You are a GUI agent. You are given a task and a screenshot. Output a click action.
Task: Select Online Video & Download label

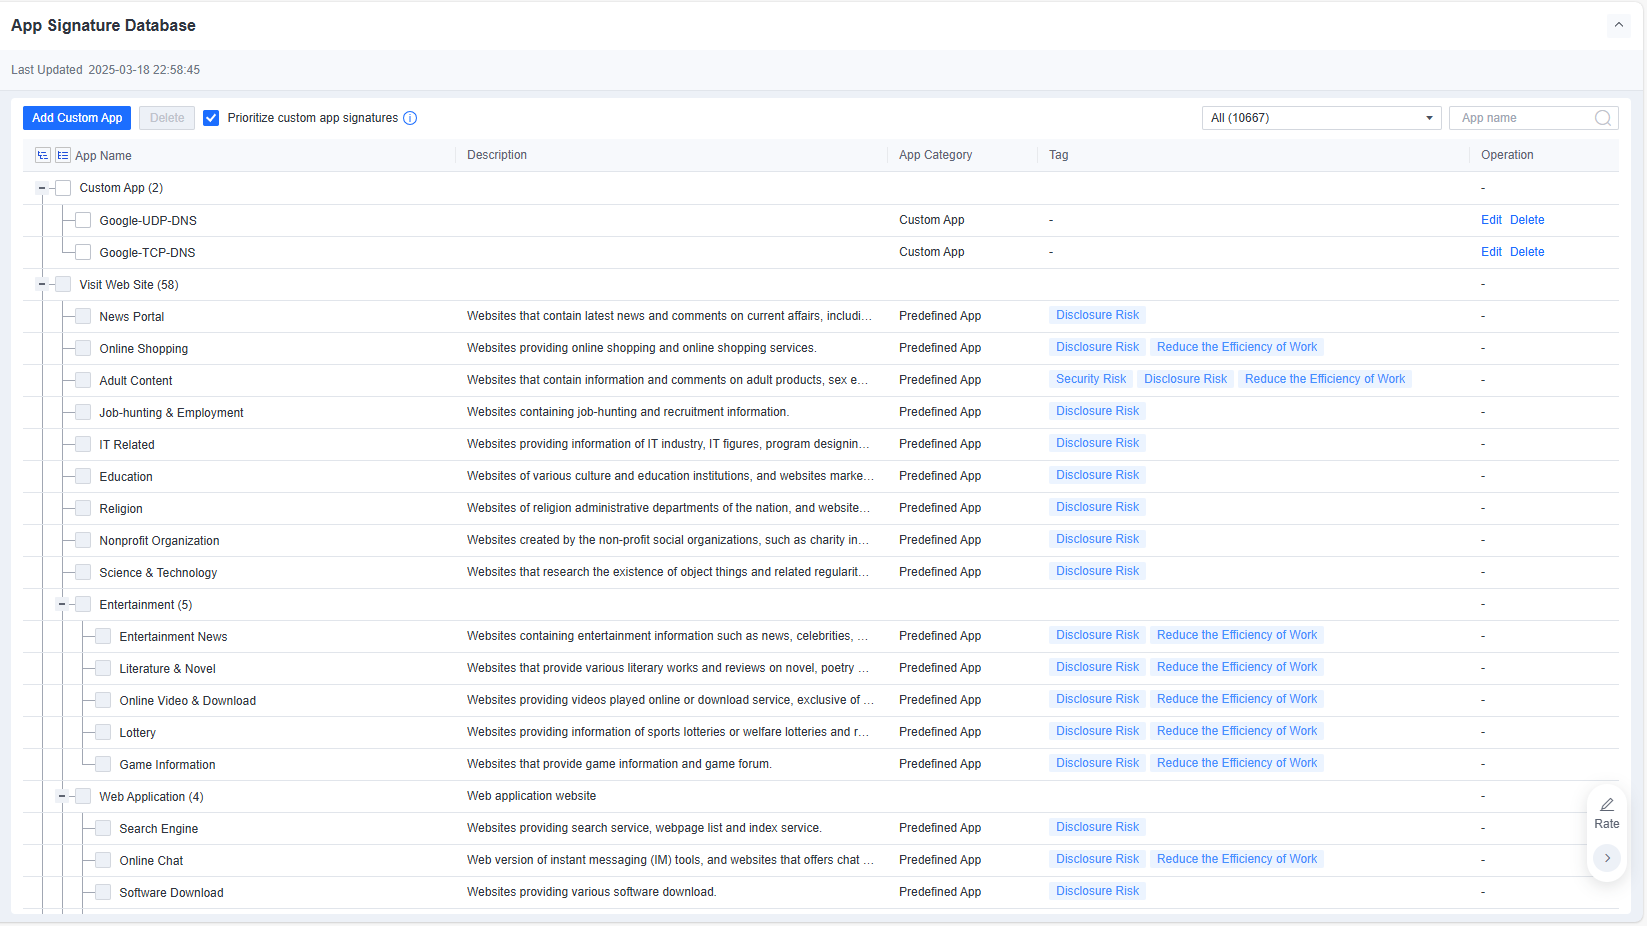(187, 701)
